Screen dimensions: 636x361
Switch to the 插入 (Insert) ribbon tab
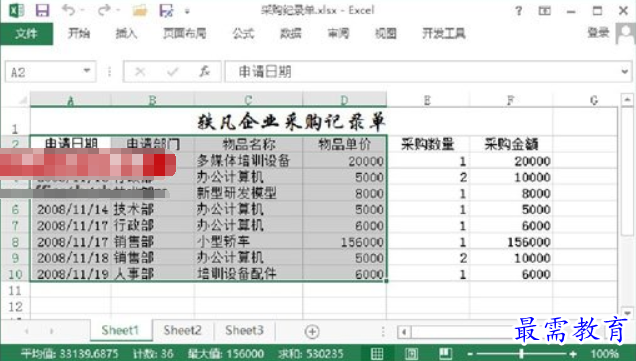tap(126, 33)
